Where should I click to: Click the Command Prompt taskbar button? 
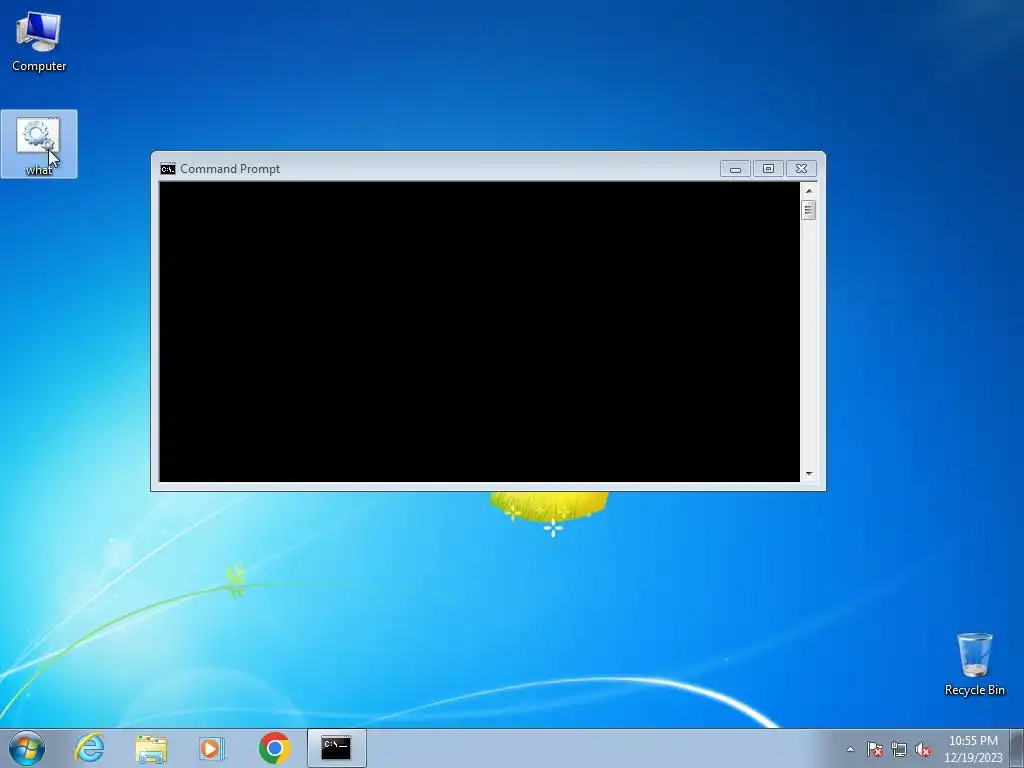(x=336, y=748)
